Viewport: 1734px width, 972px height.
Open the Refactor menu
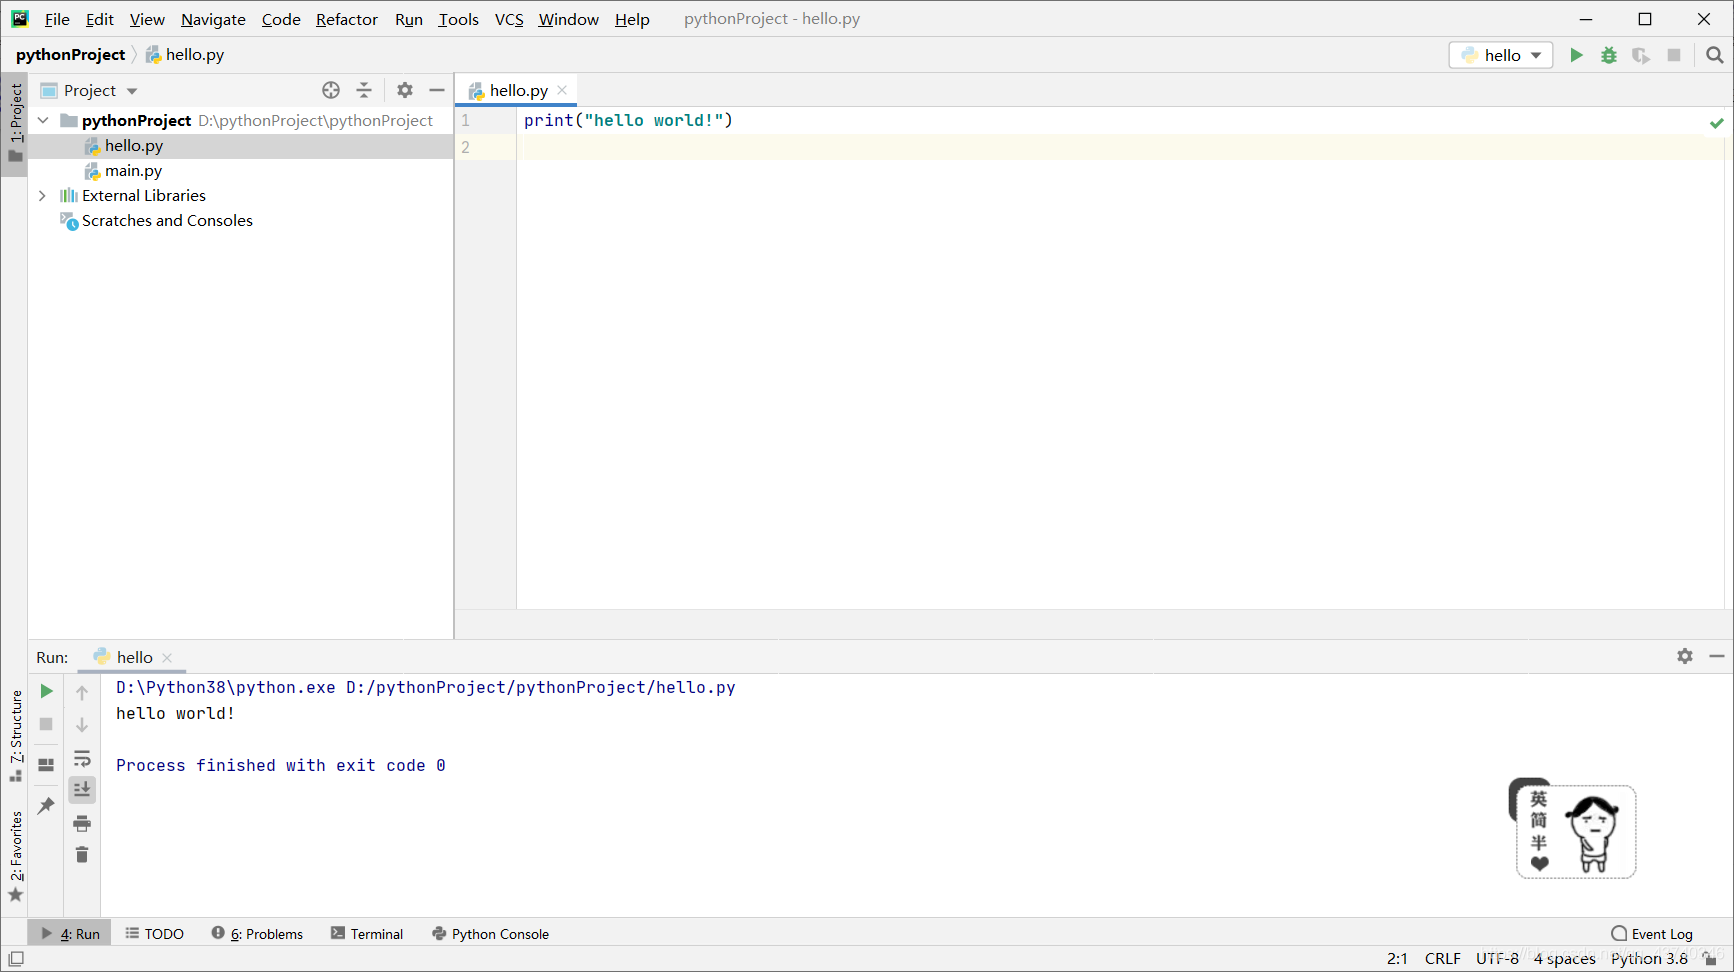[x=346, y=19]
